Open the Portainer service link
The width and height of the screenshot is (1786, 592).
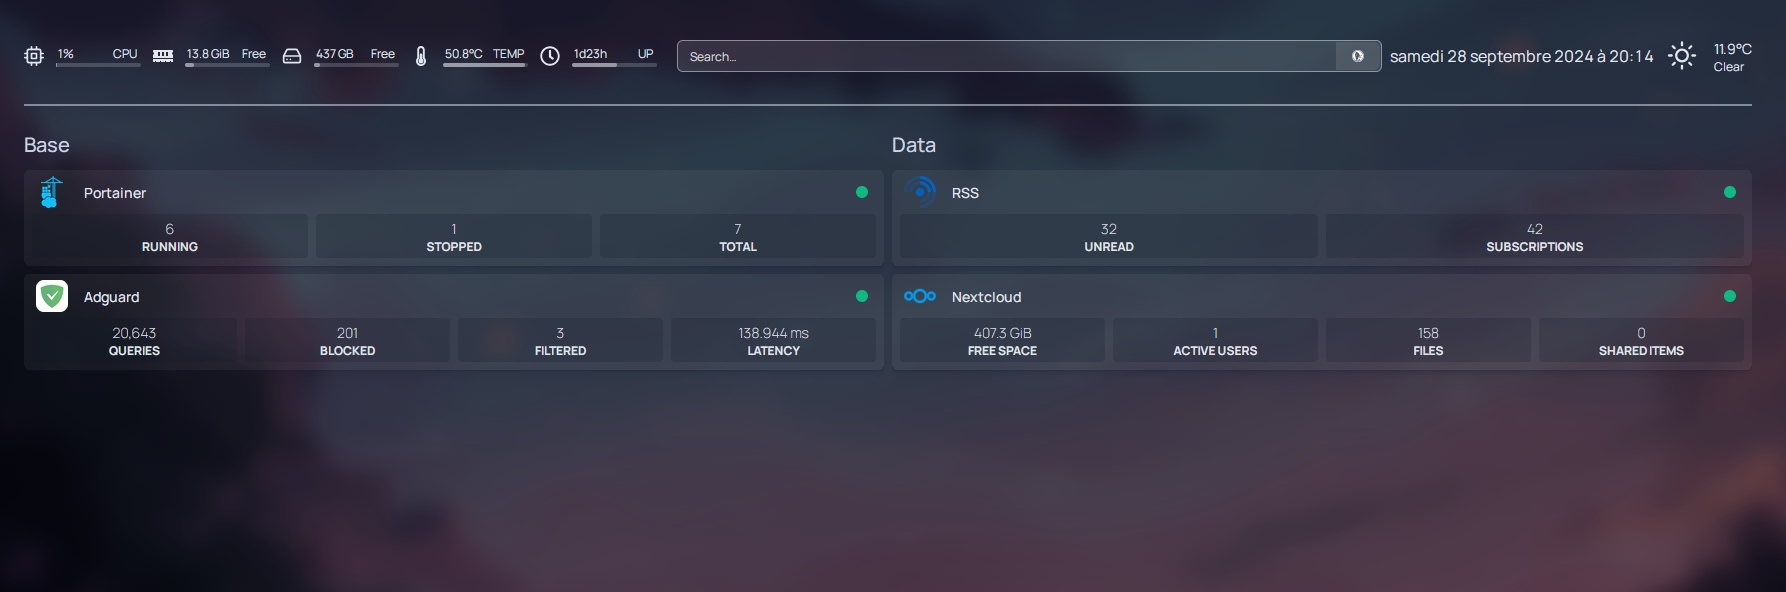[x=115, y=193]
